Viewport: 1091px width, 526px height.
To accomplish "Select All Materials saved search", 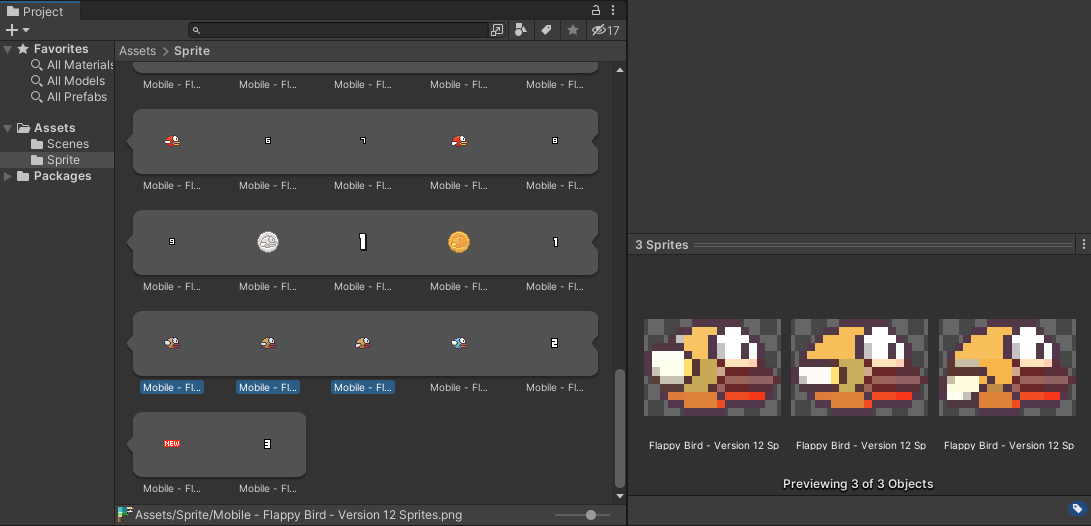I will (73, 65).
